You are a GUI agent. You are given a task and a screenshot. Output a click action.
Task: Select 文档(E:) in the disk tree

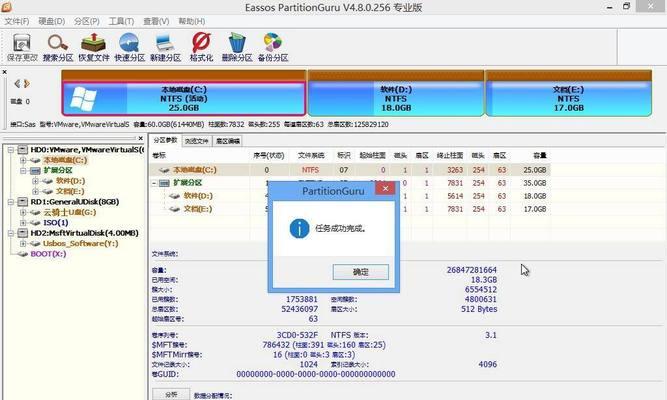click(x=70, y=191)
